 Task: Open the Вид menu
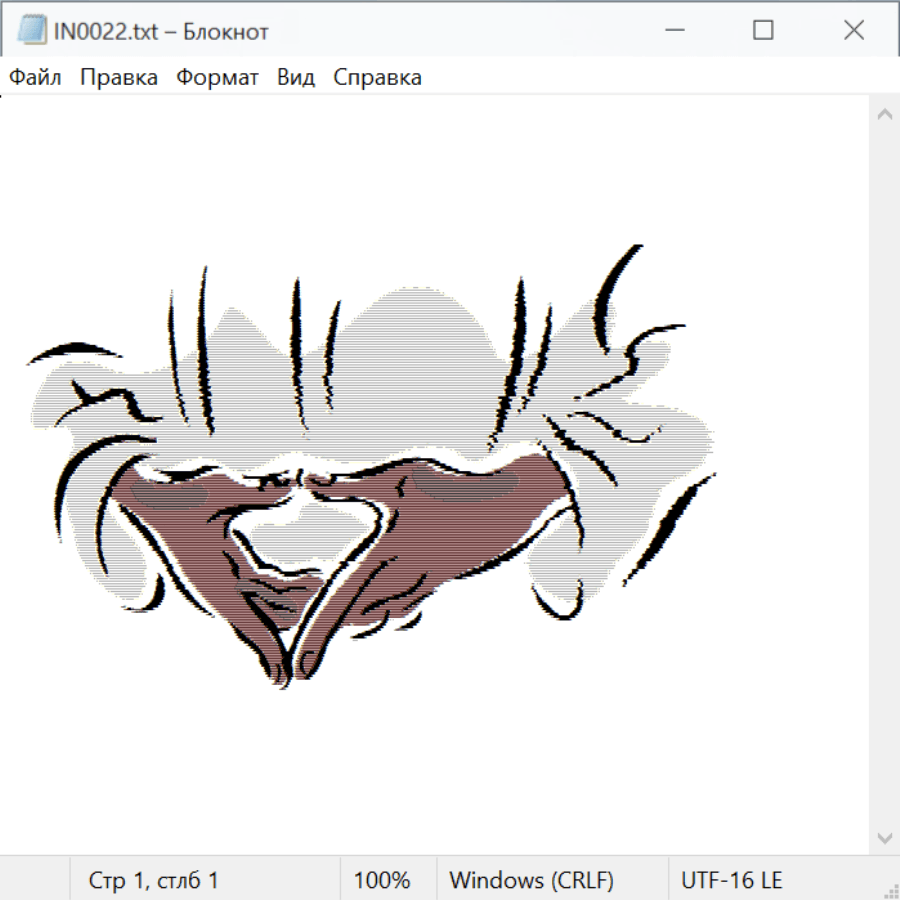pyautogui.click(x=295, y=78)
